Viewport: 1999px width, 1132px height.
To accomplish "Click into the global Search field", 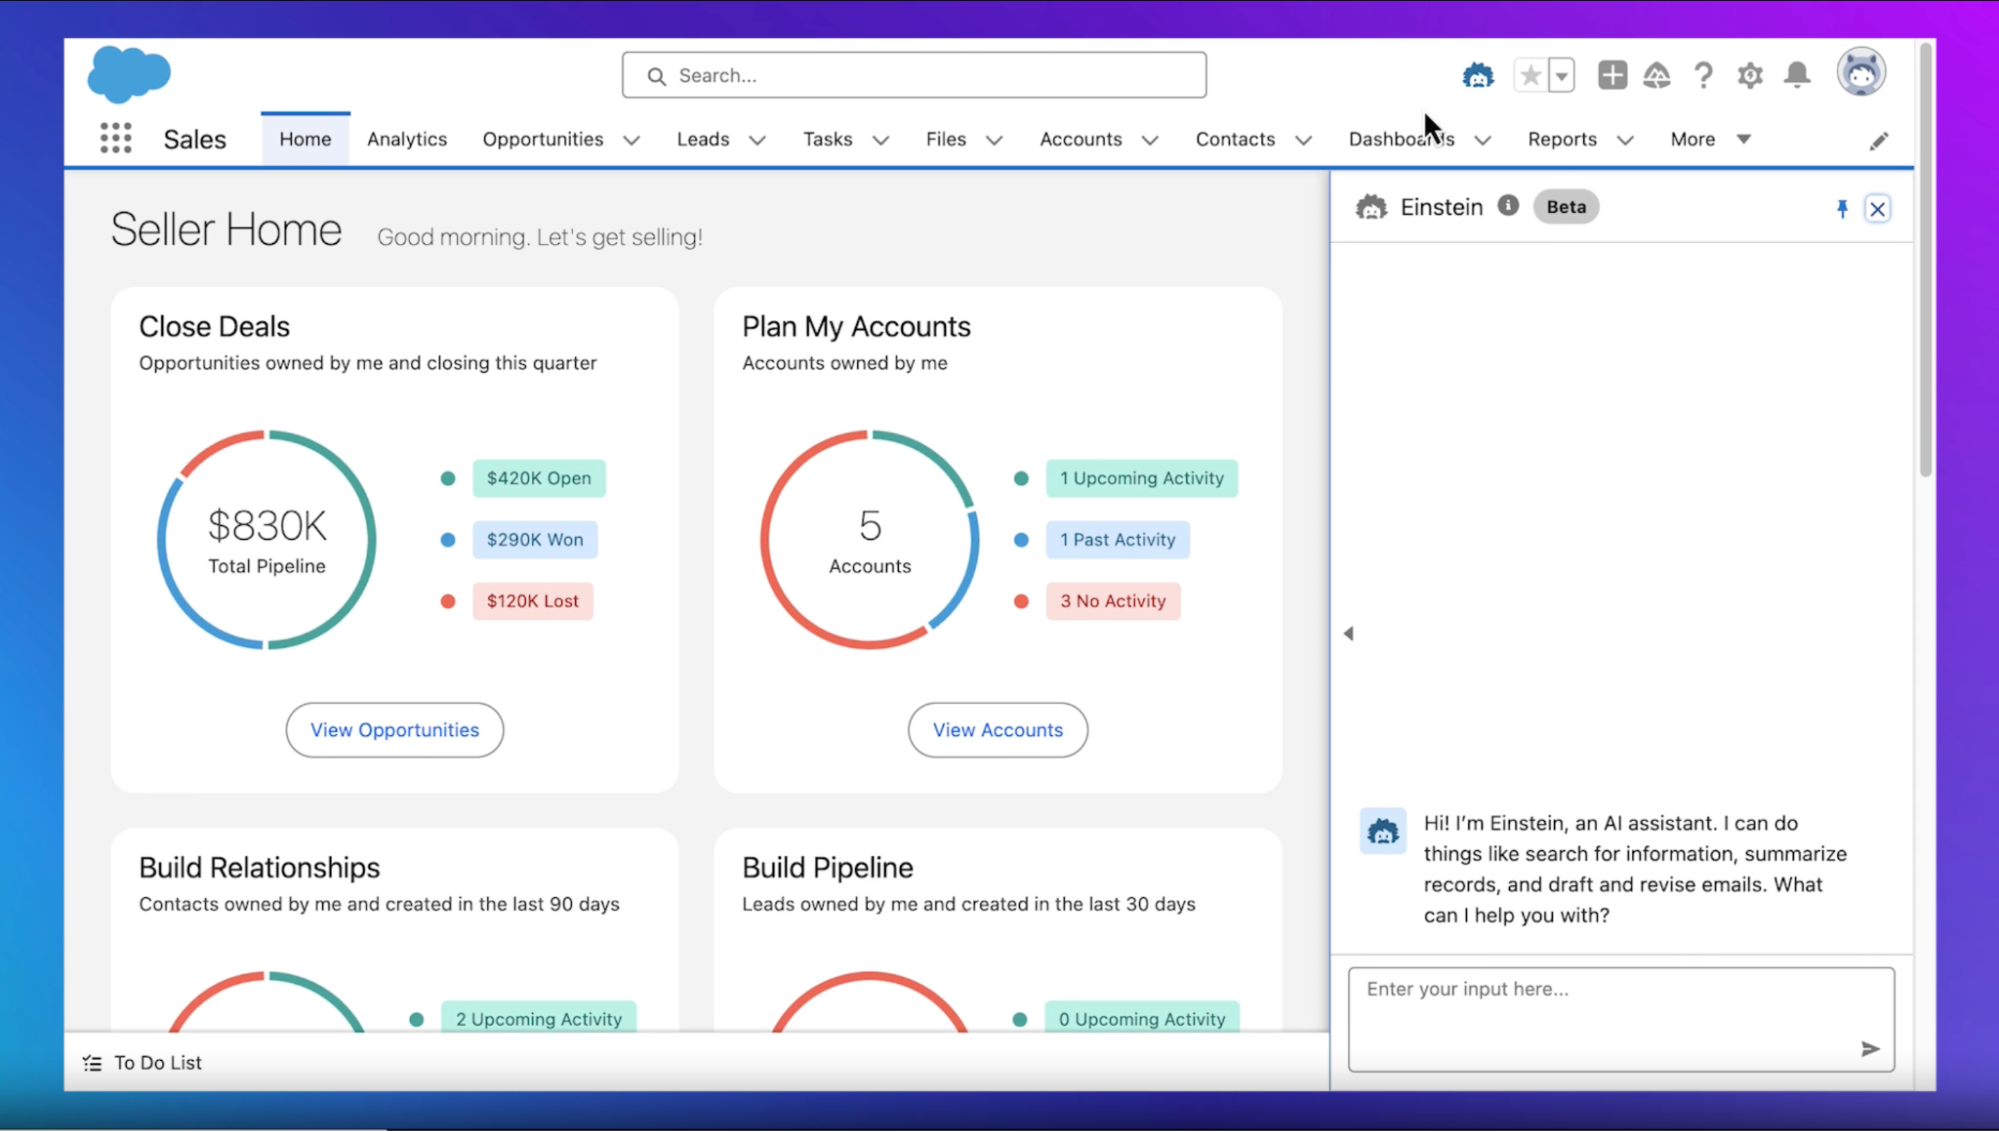I will point(914,75).
